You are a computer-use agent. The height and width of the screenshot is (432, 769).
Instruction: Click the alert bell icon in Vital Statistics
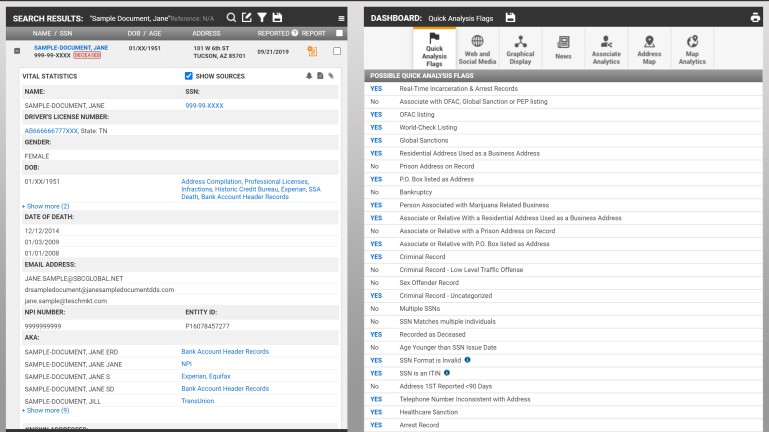coord(308,76)
